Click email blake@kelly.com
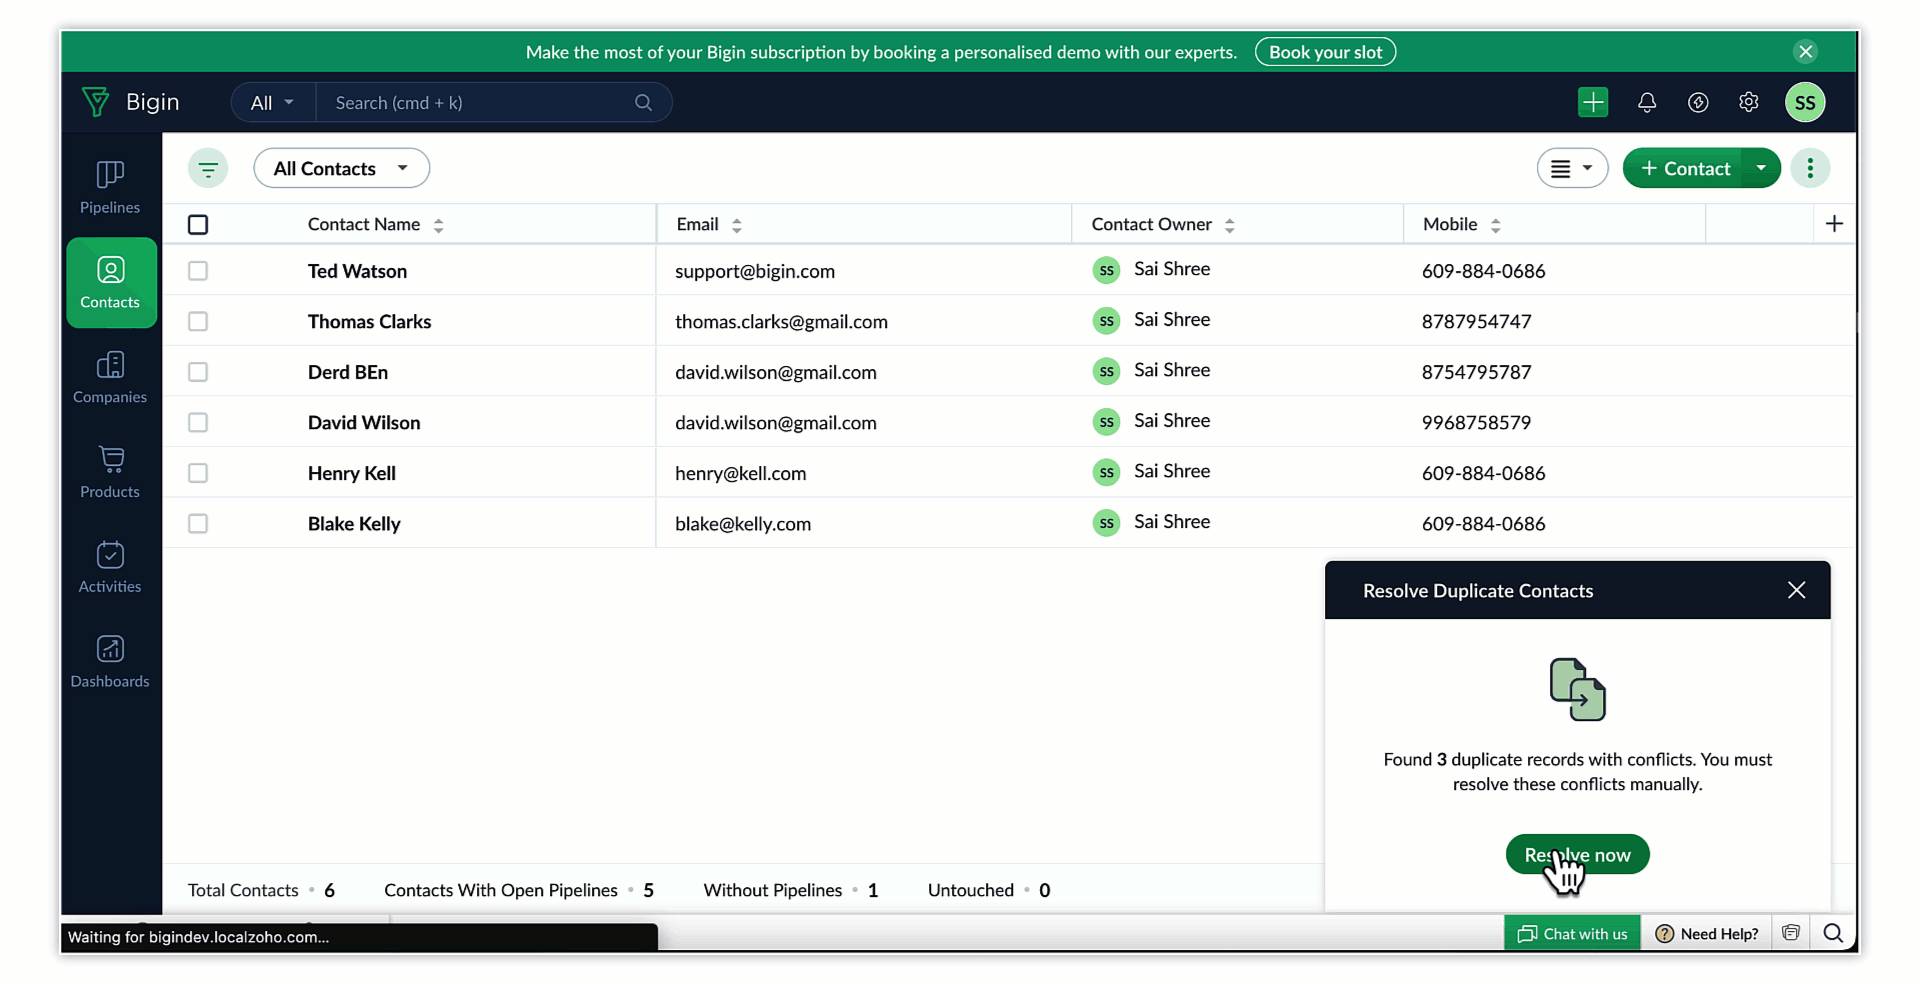Viewport: 1920px width, 984px height. [x=743, y=524]
